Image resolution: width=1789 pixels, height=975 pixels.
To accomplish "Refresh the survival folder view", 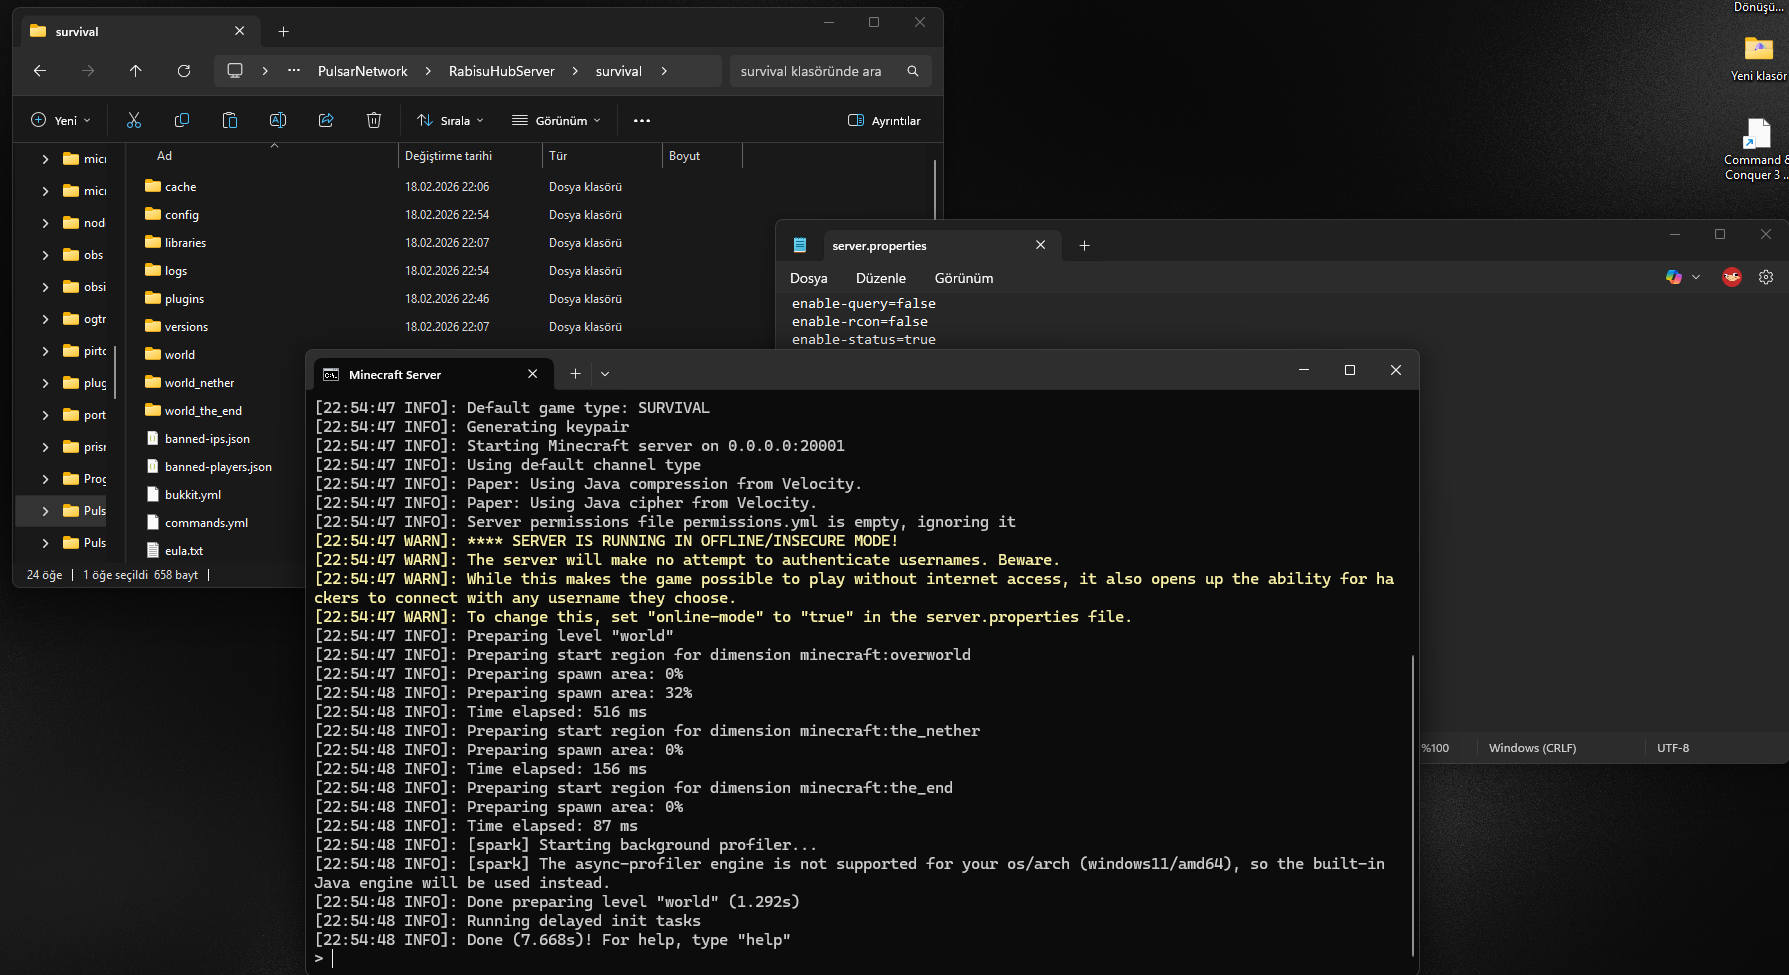I will click(x=184, y=71).
